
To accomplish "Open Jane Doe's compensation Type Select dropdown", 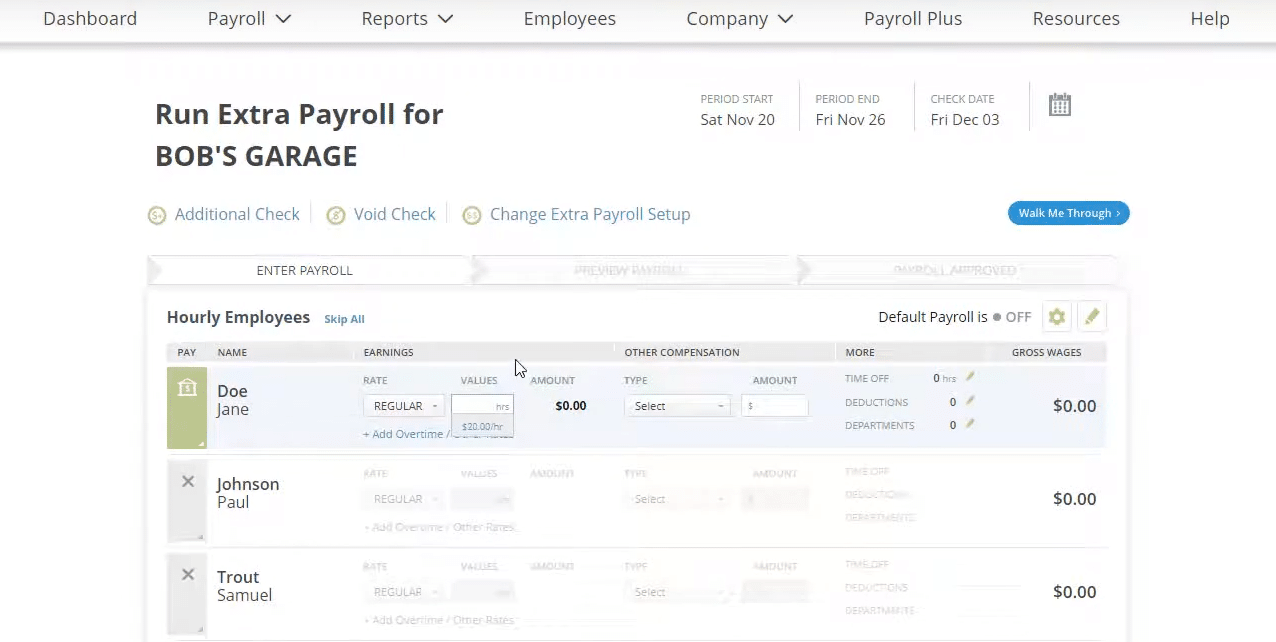I will coord(677,406).
